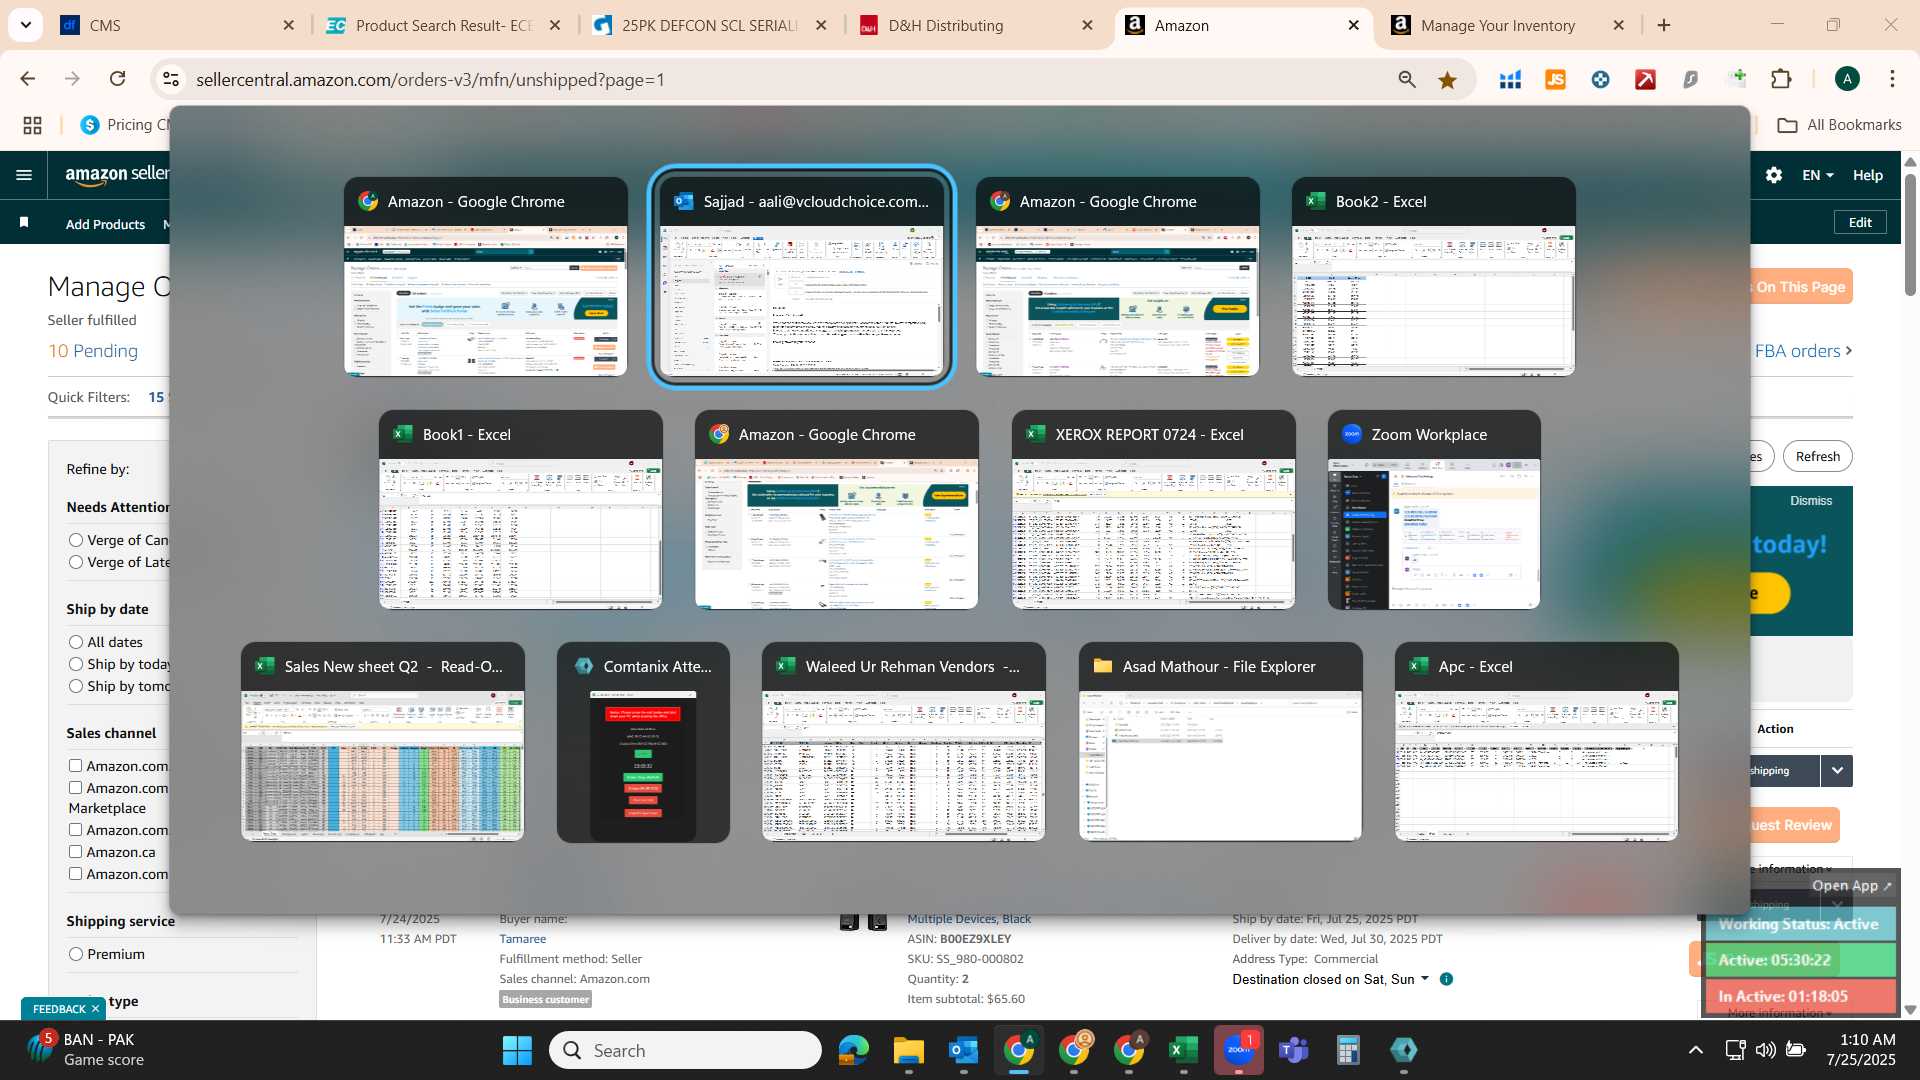Check the Amazon.ca sales channel box

coord(75,852)
